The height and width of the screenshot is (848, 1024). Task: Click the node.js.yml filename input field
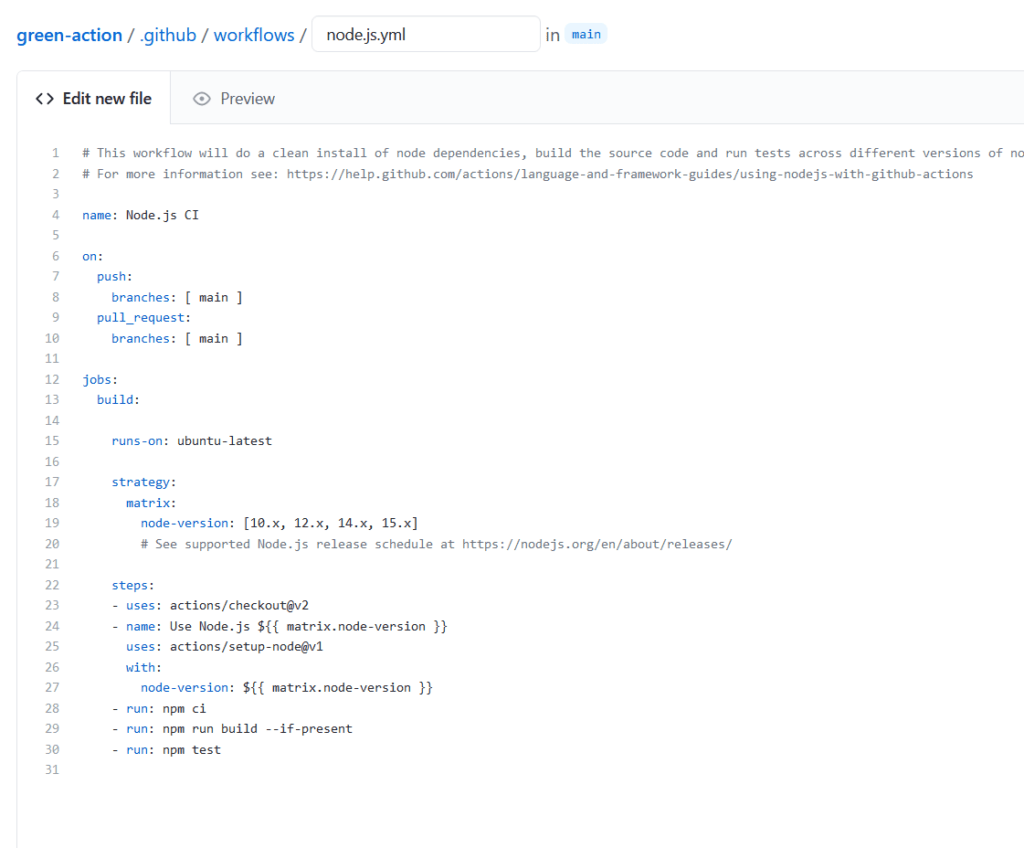click(426, 35)
